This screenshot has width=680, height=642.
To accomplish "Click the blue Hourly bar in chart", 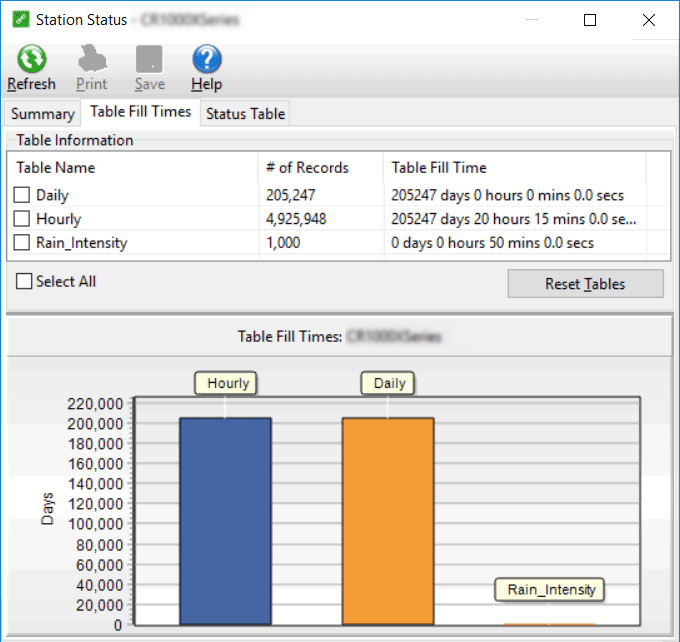I will 226,521.
